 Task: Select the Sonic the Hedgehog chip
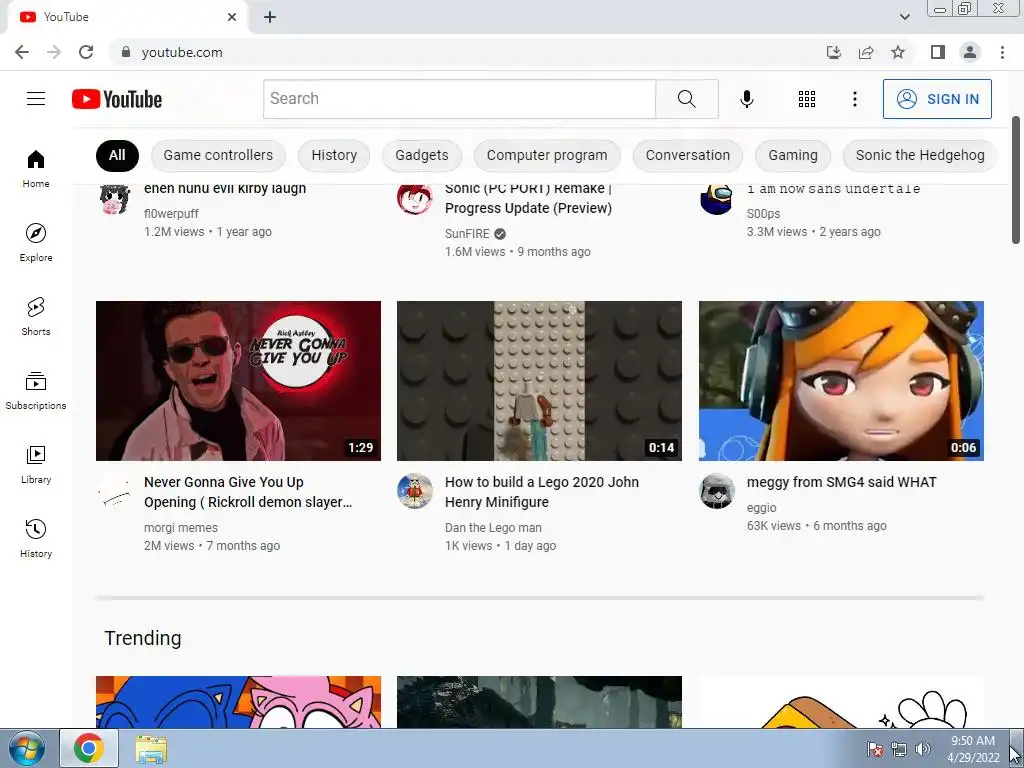[x=920, y=155]
